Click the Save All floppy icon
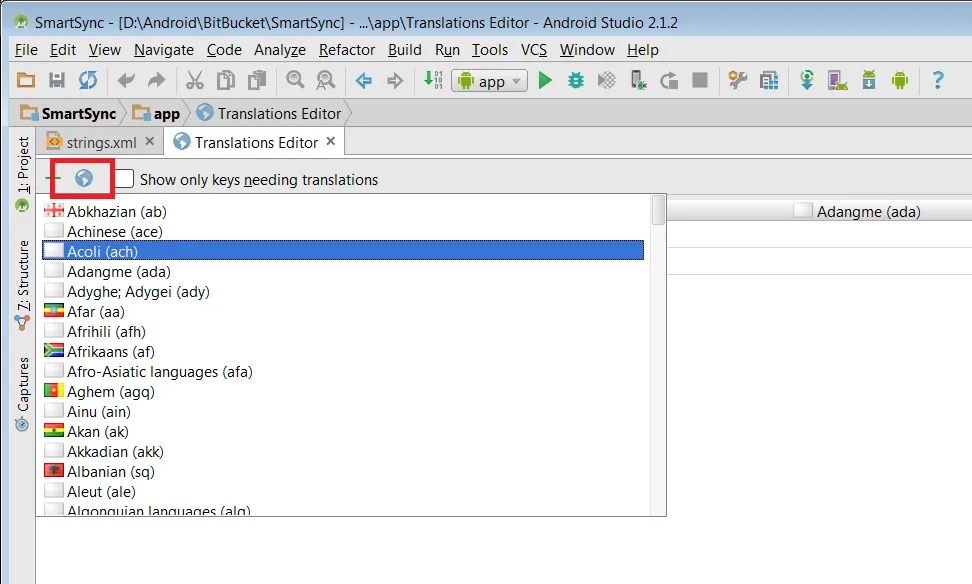The image size is (972, 584). (57, 80)
